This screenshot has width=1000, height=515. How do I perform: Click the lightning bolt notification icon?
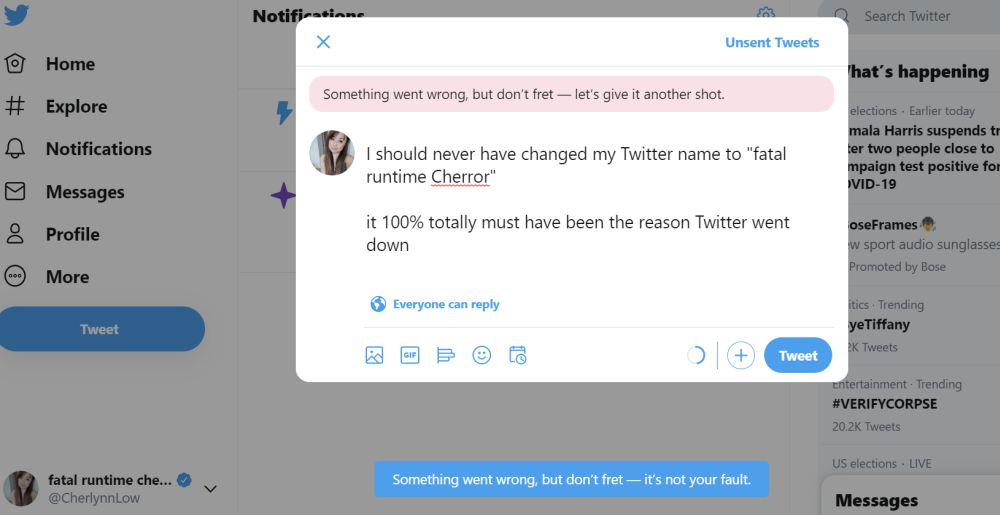tap(284, 113)
